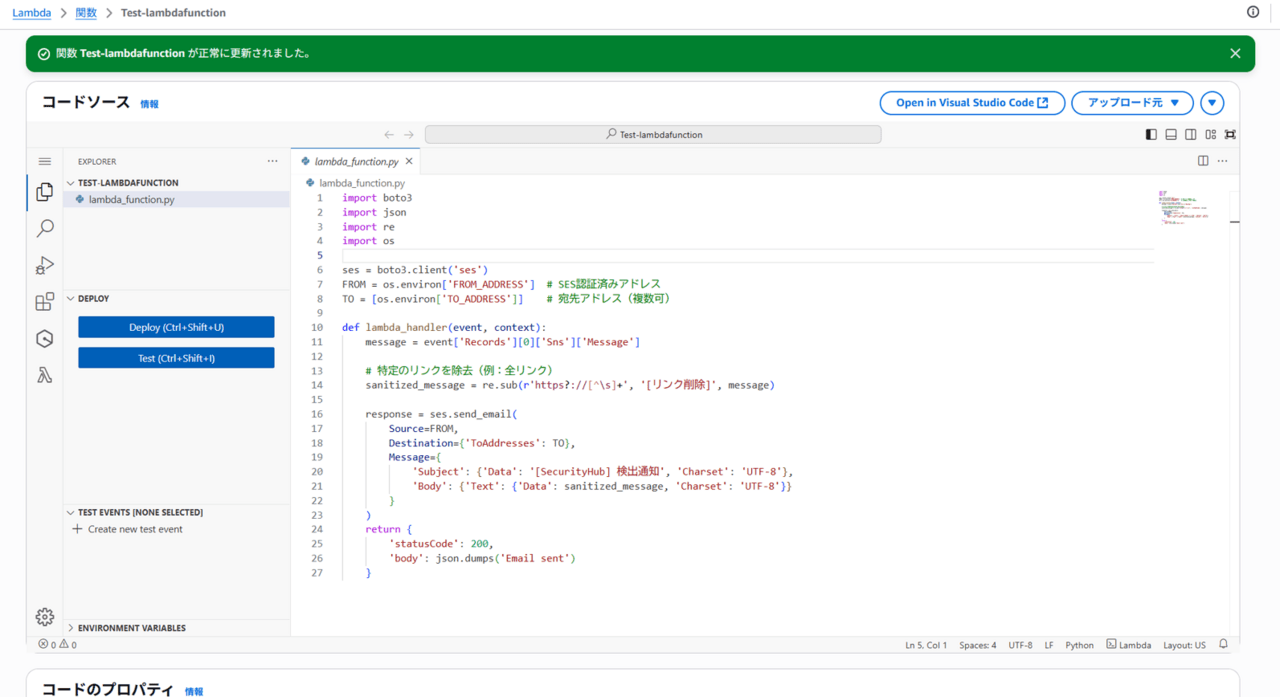Screen dimensions: 1280x697
Task: Click the 'def lambda_handler' code line
Action: click(x=444, y=327)
